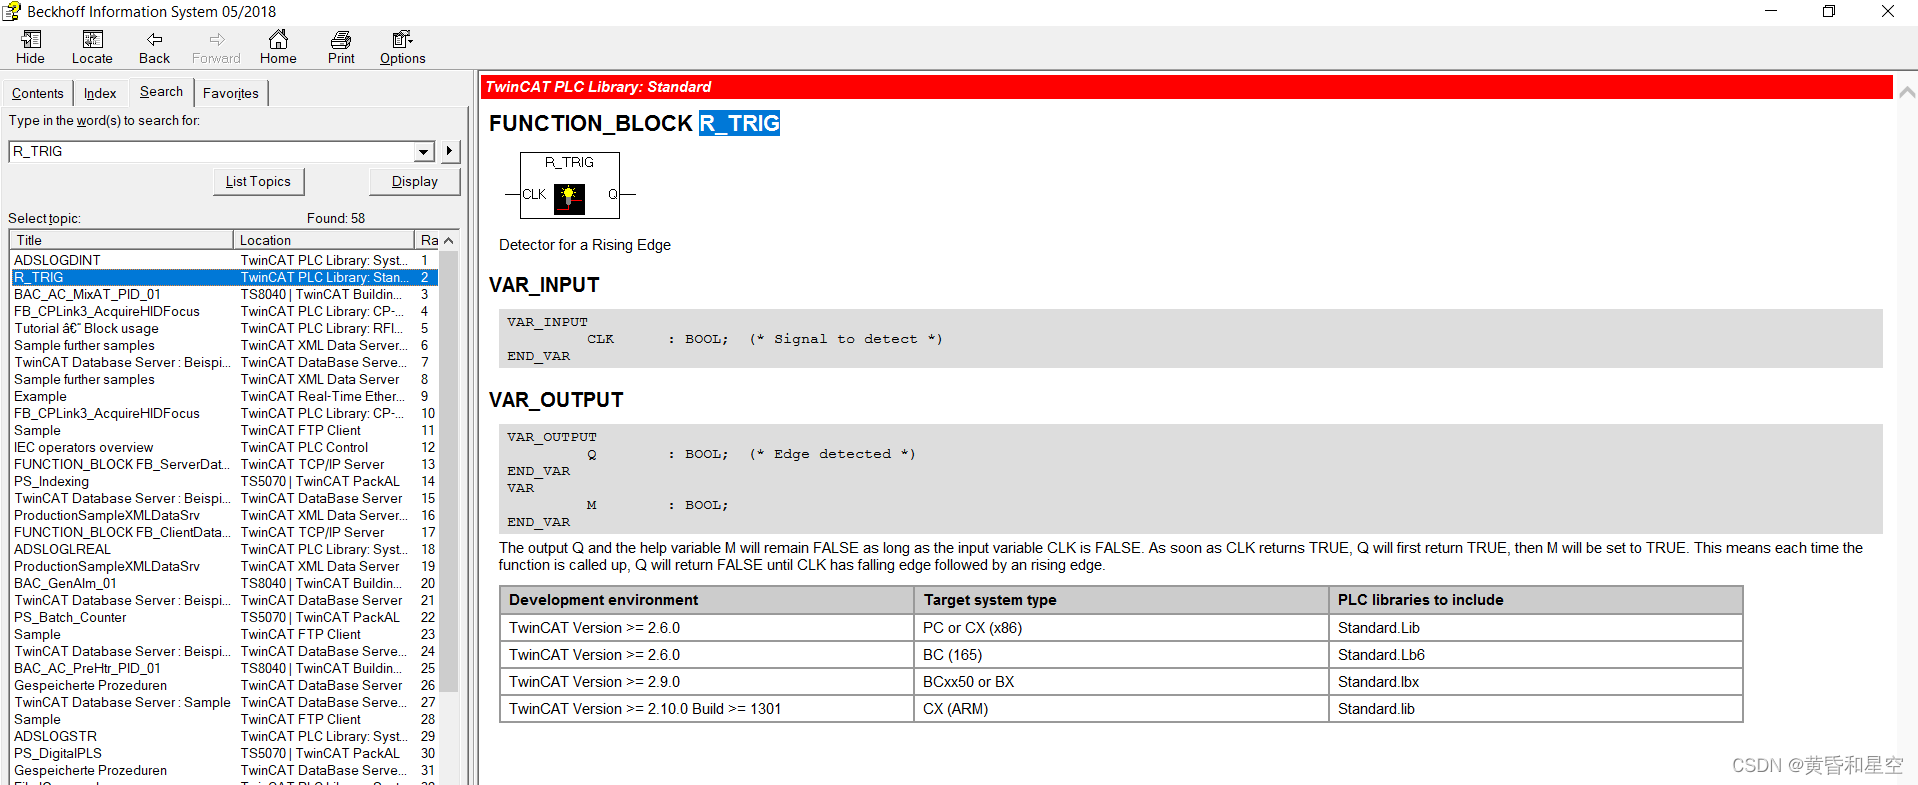Open the Favorites tab
The width and height of the screenshot is (1918, 785).
tap(231, 93)
